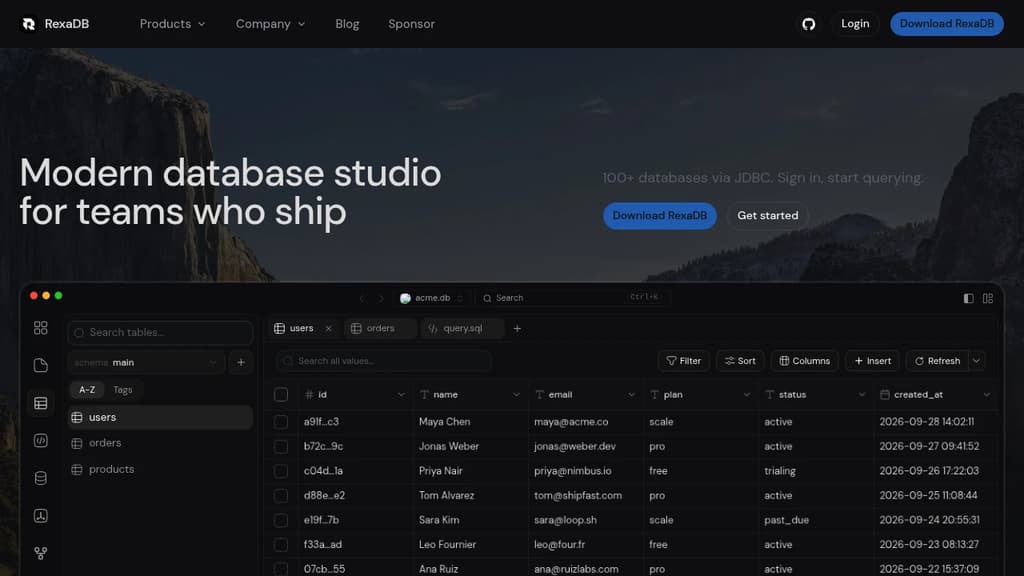
Task: Open the id column dropdown chevron
Action: [401, 395]
